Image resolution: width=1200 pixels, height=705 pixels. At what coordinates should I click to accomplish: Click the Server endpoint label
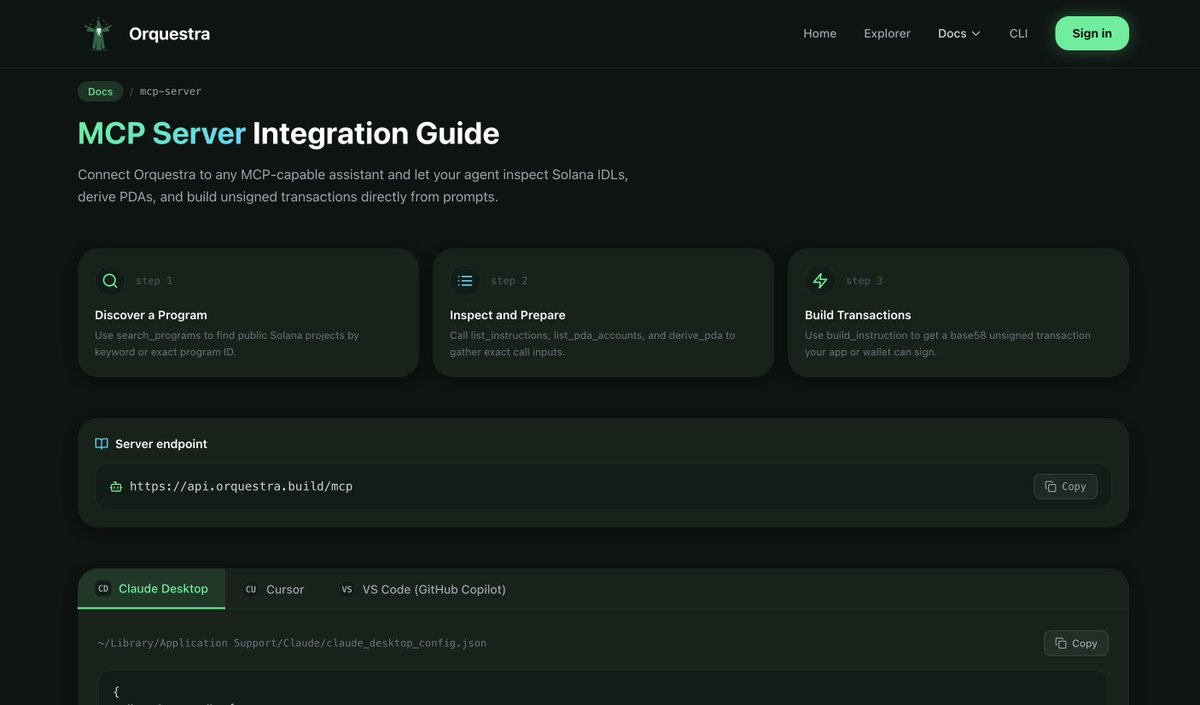coord(161,444)
